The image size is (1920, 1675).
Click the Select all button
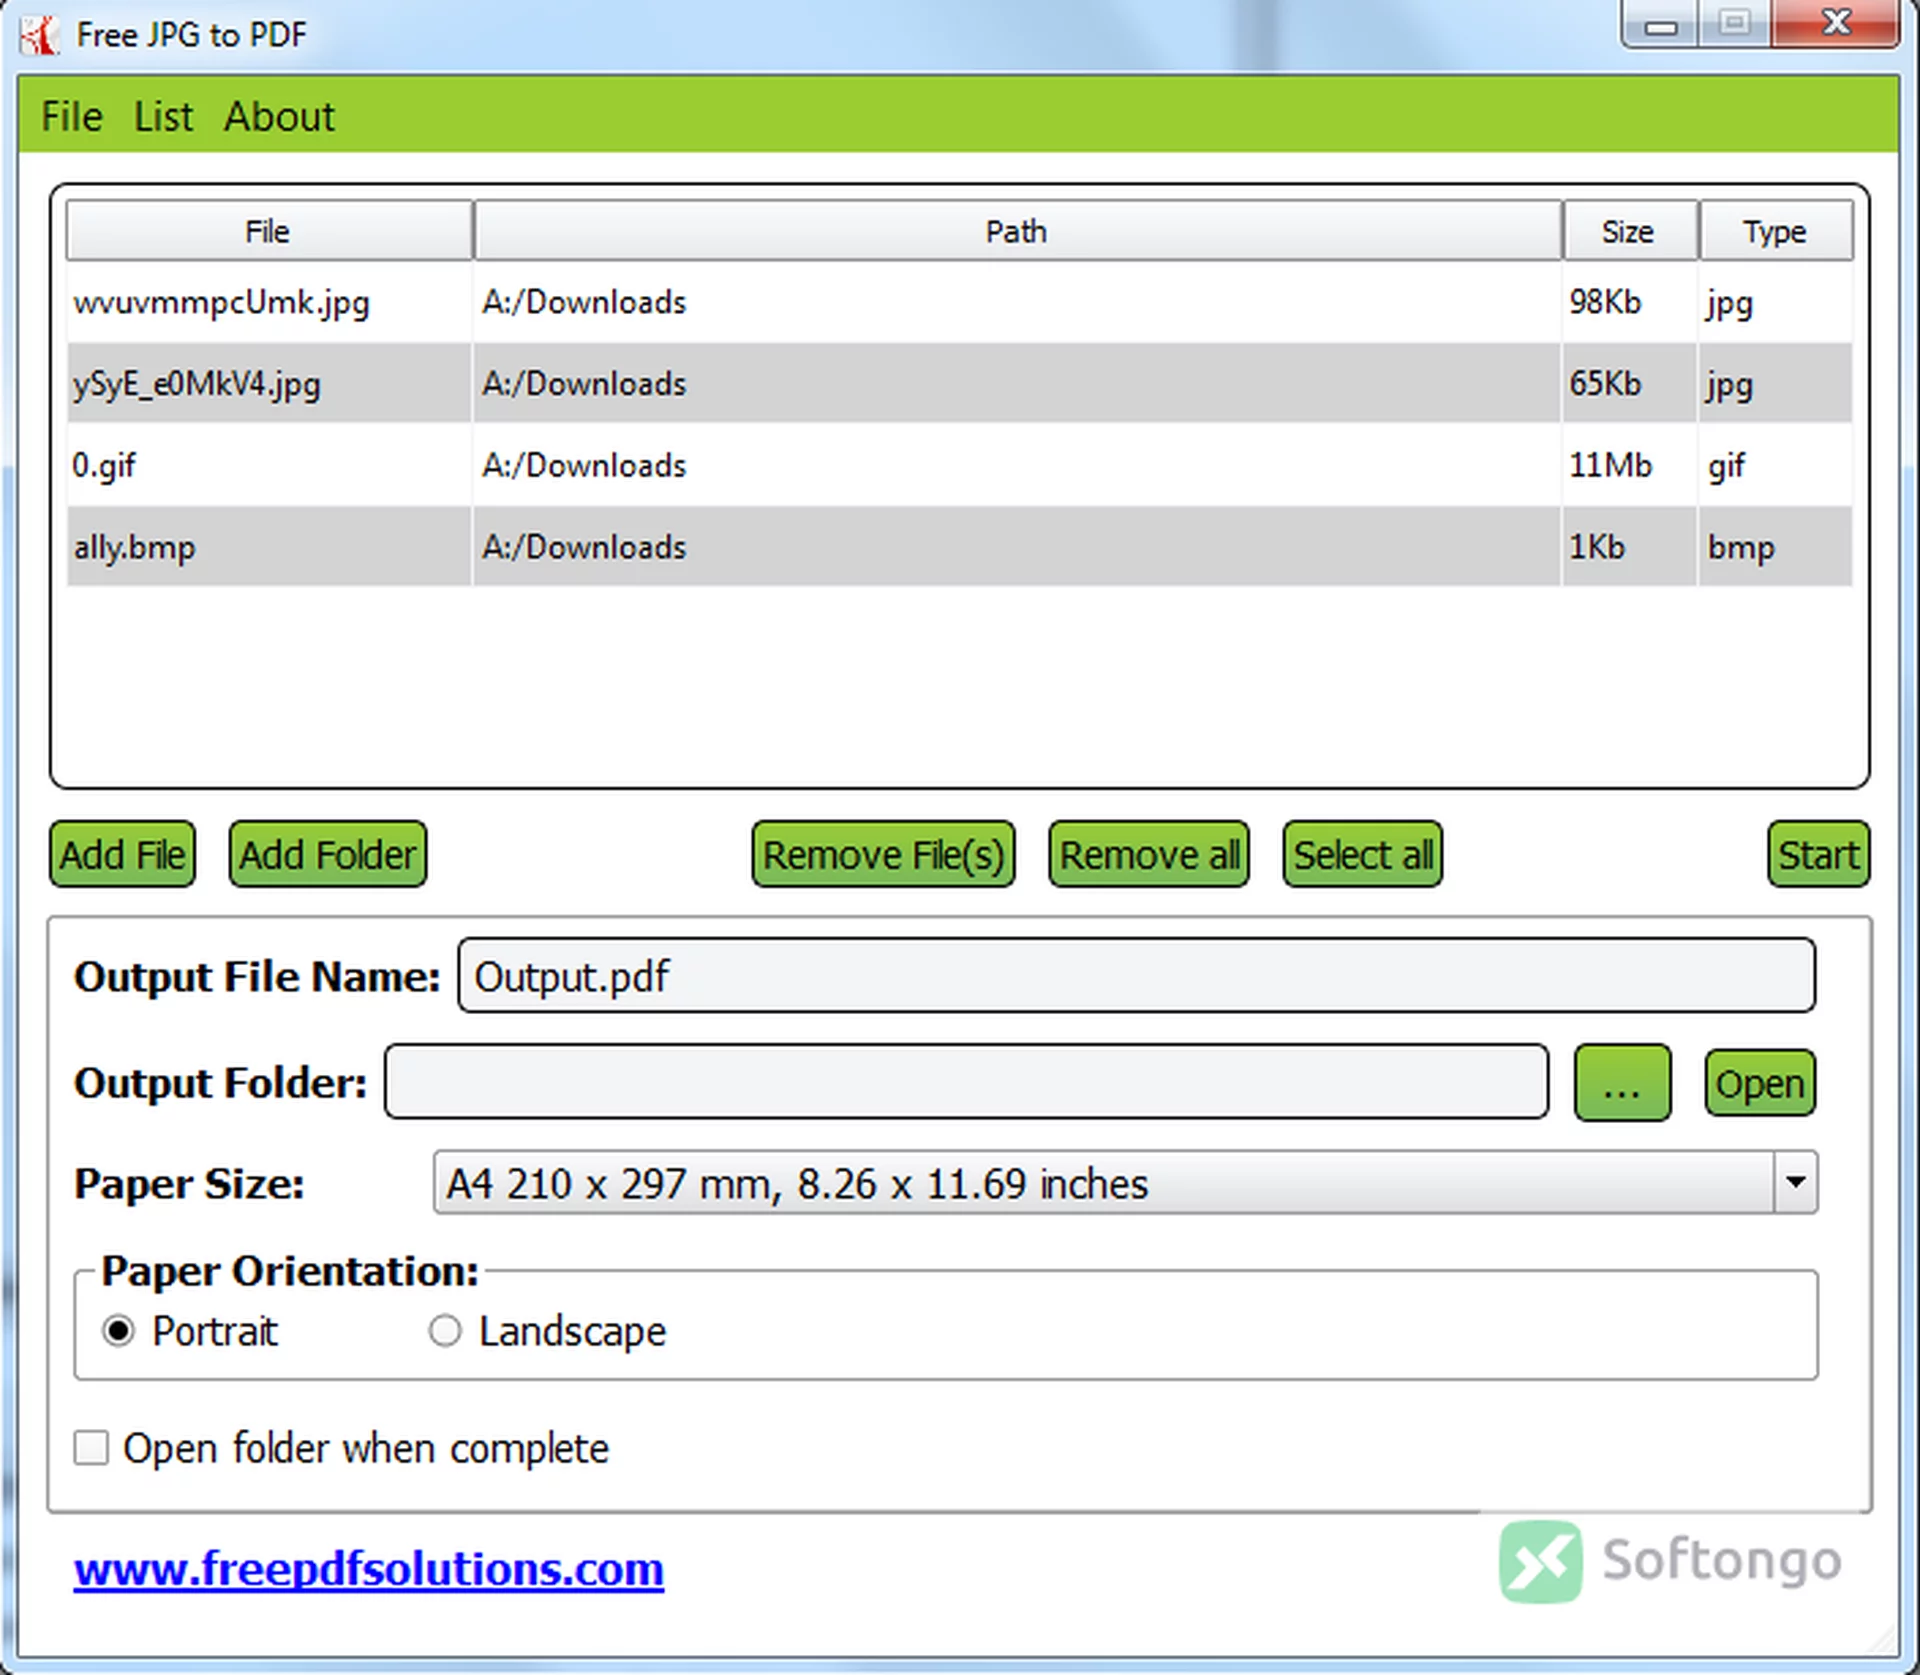point(1363,855)
